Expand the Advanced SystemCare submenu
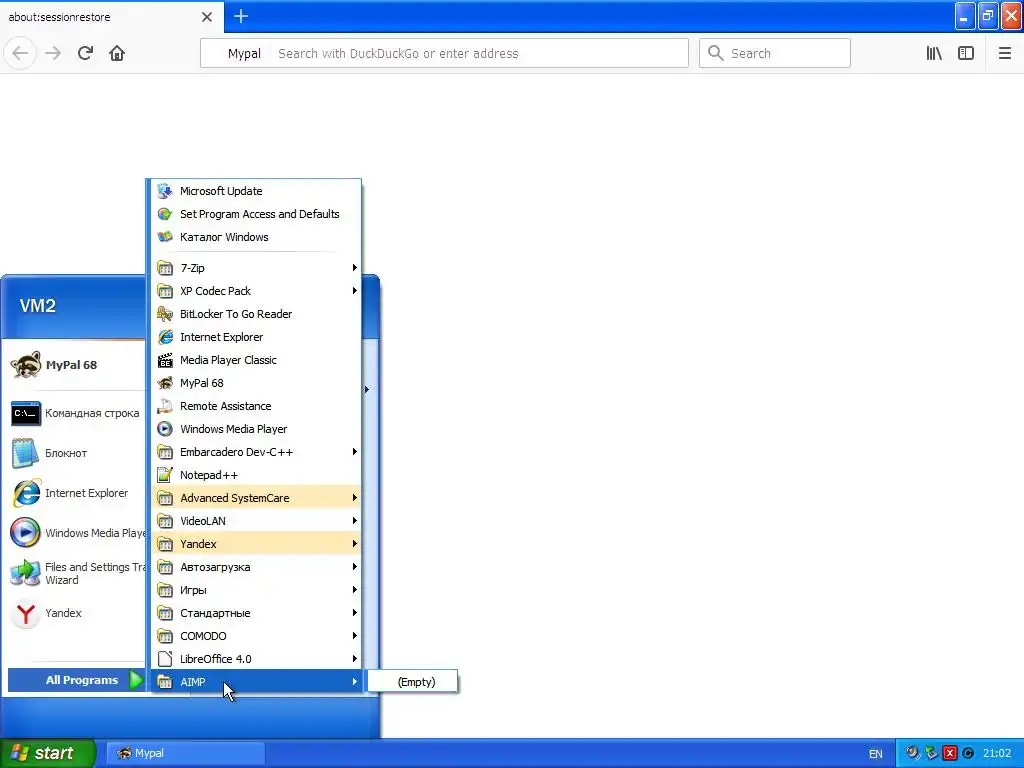 [x=257, y=498]
